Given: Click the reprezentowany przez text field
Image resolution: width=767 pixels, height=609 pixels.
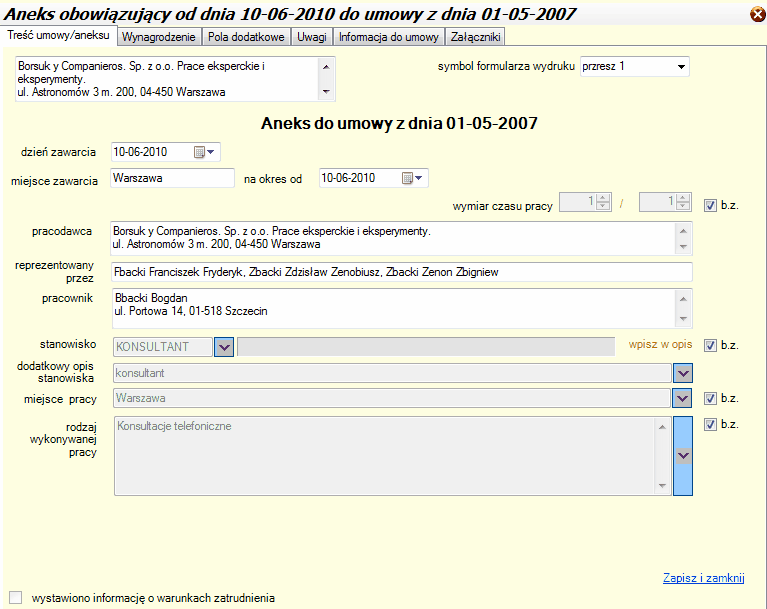Looking at the screenshot, I should [x=400, y=272].
